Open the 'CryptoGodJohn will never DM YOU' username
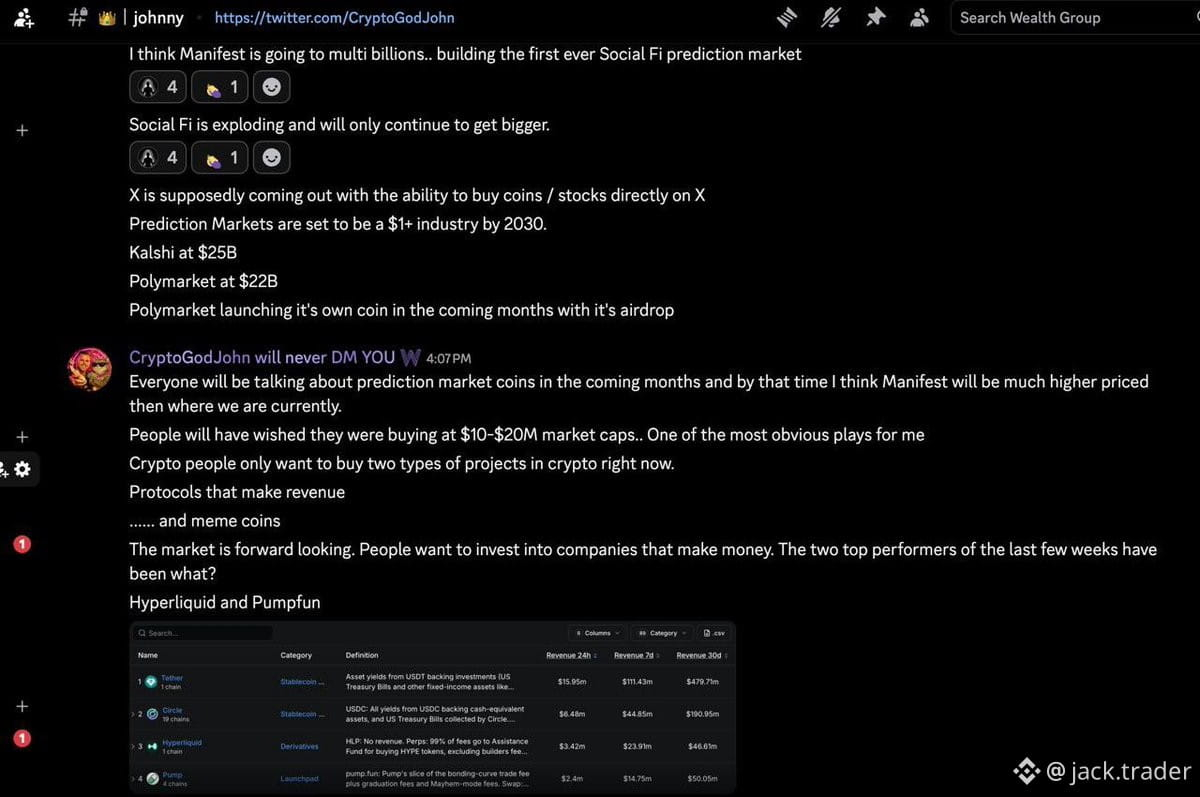This screenshot has height=797, width=1200. tap(262, 357)
